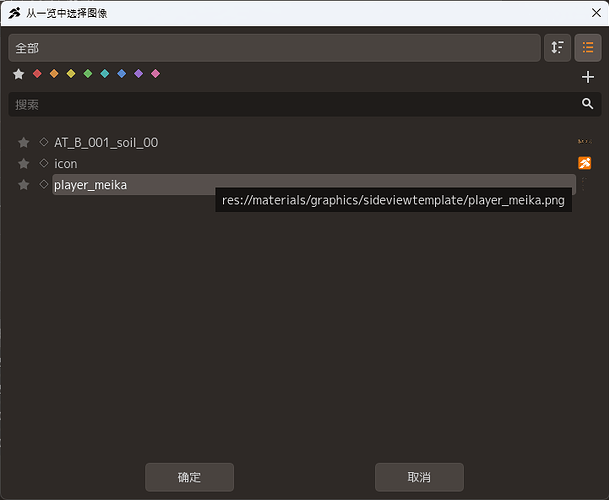Set tag diamond for icon row
This screenshot has height=500, width=609.
pyautogui.click(x=44, y=163)
